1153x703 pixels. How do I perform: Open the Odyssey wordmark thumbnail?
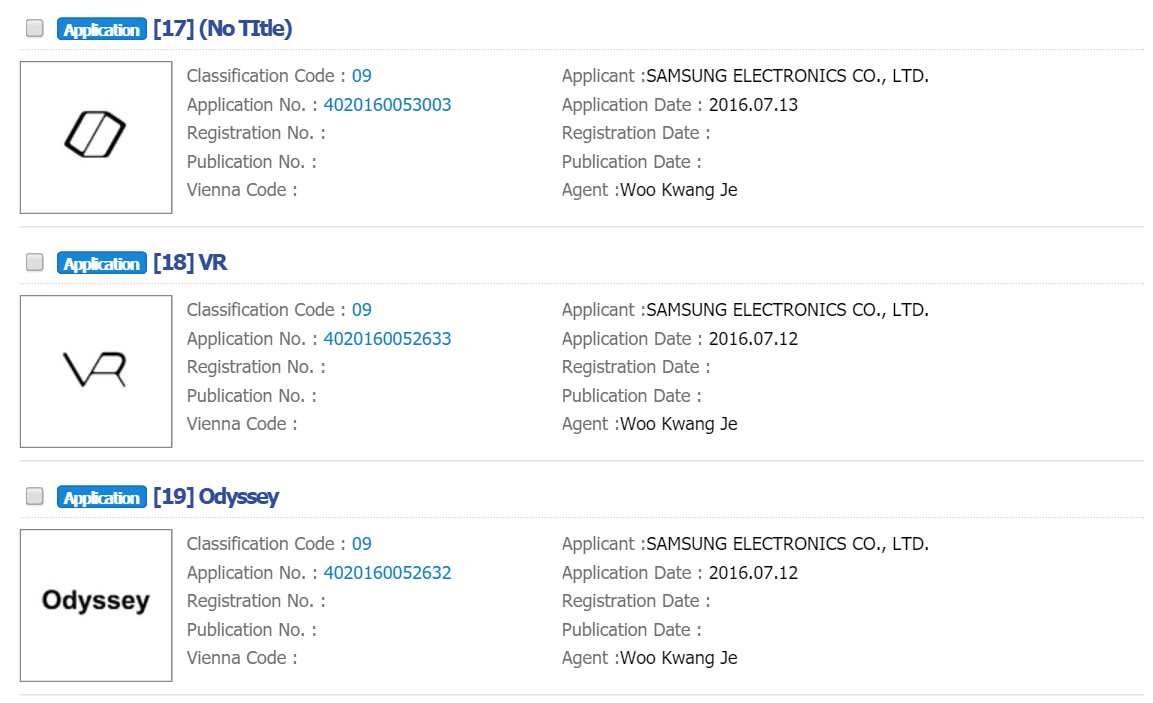pos(96,605)
